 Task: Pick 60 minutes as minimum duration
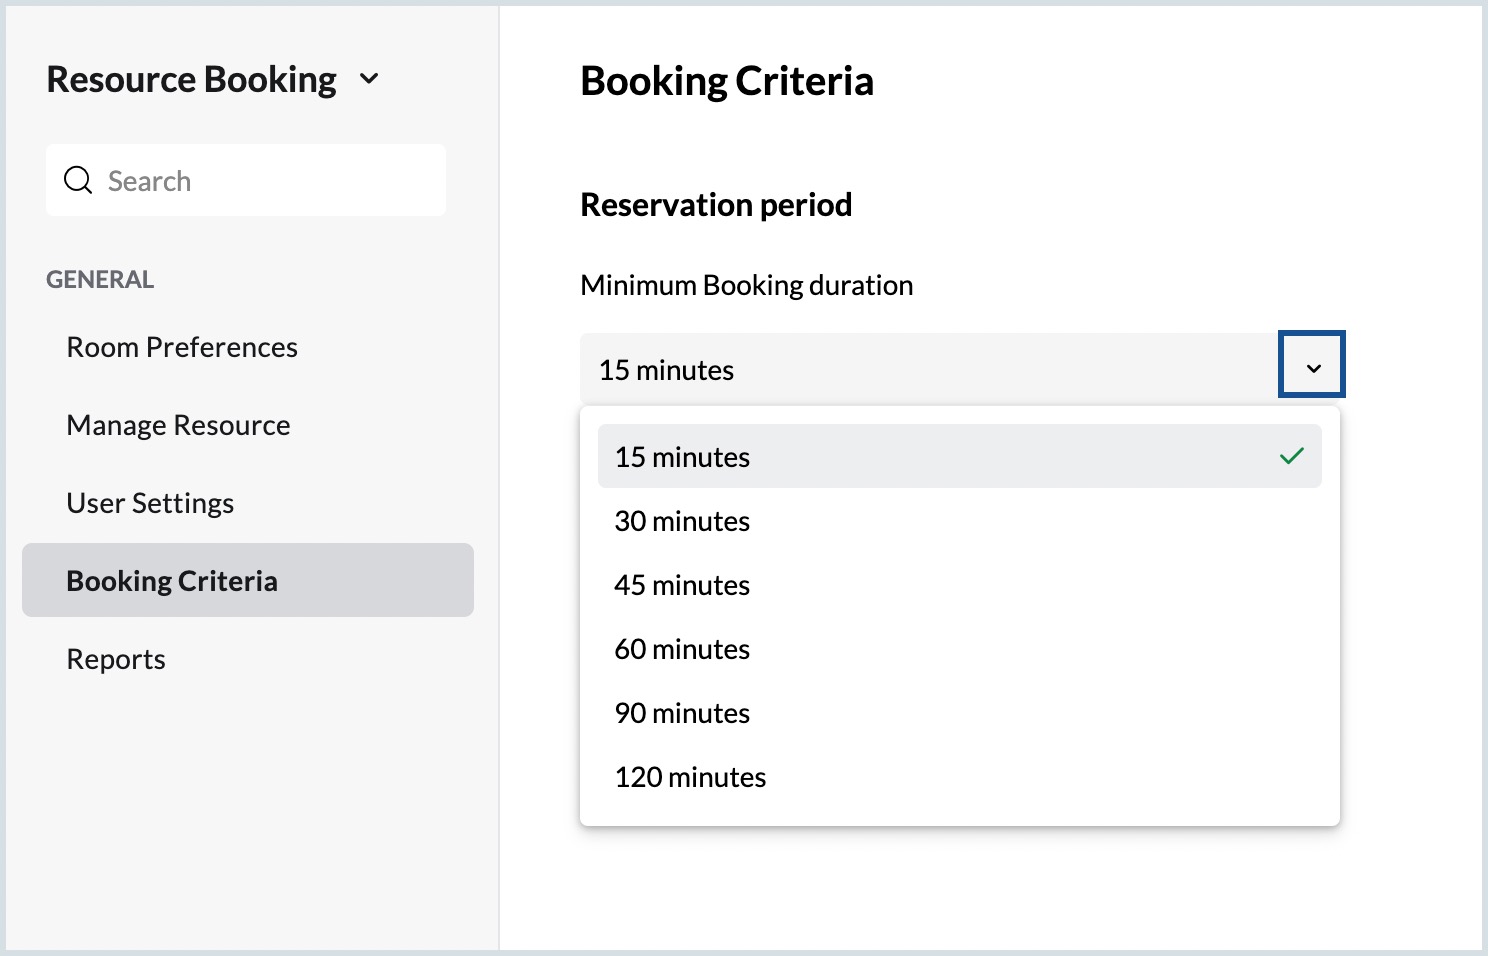click(x=682, y=649)
